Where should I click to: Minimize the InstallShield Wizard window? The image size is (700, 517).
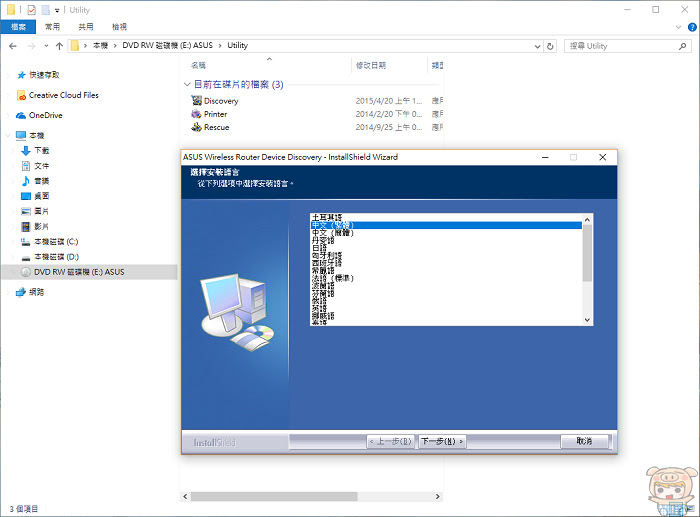[545, 157]
